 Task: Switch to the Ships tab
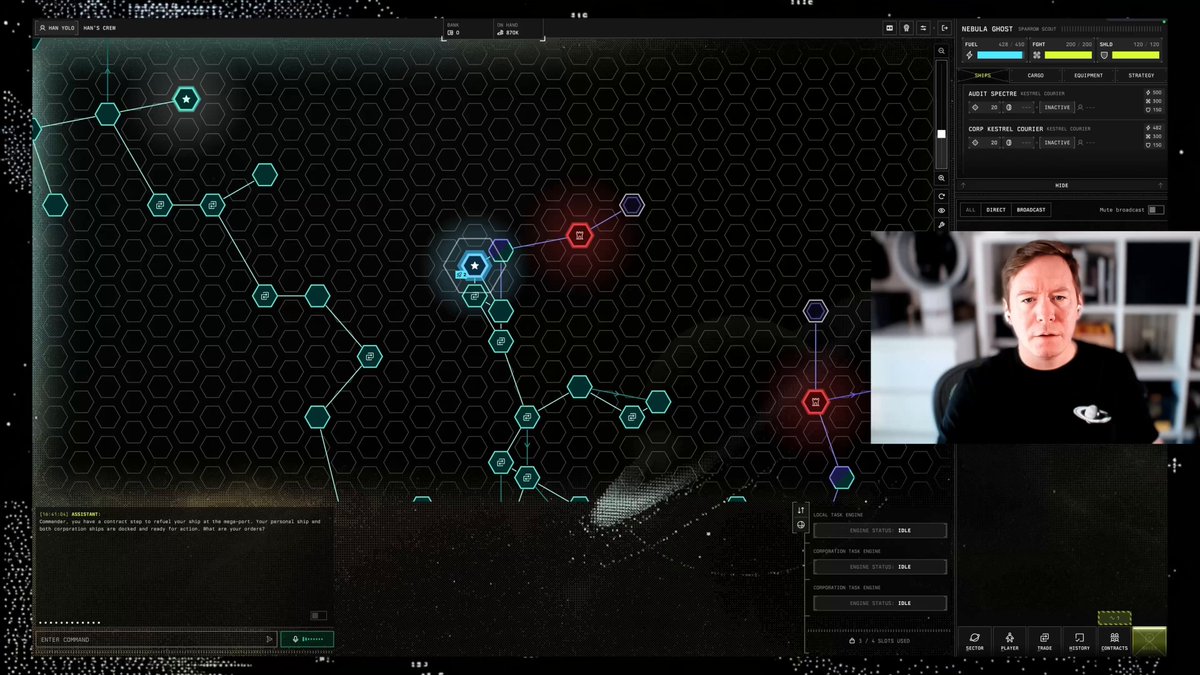[x=982, y=75]
